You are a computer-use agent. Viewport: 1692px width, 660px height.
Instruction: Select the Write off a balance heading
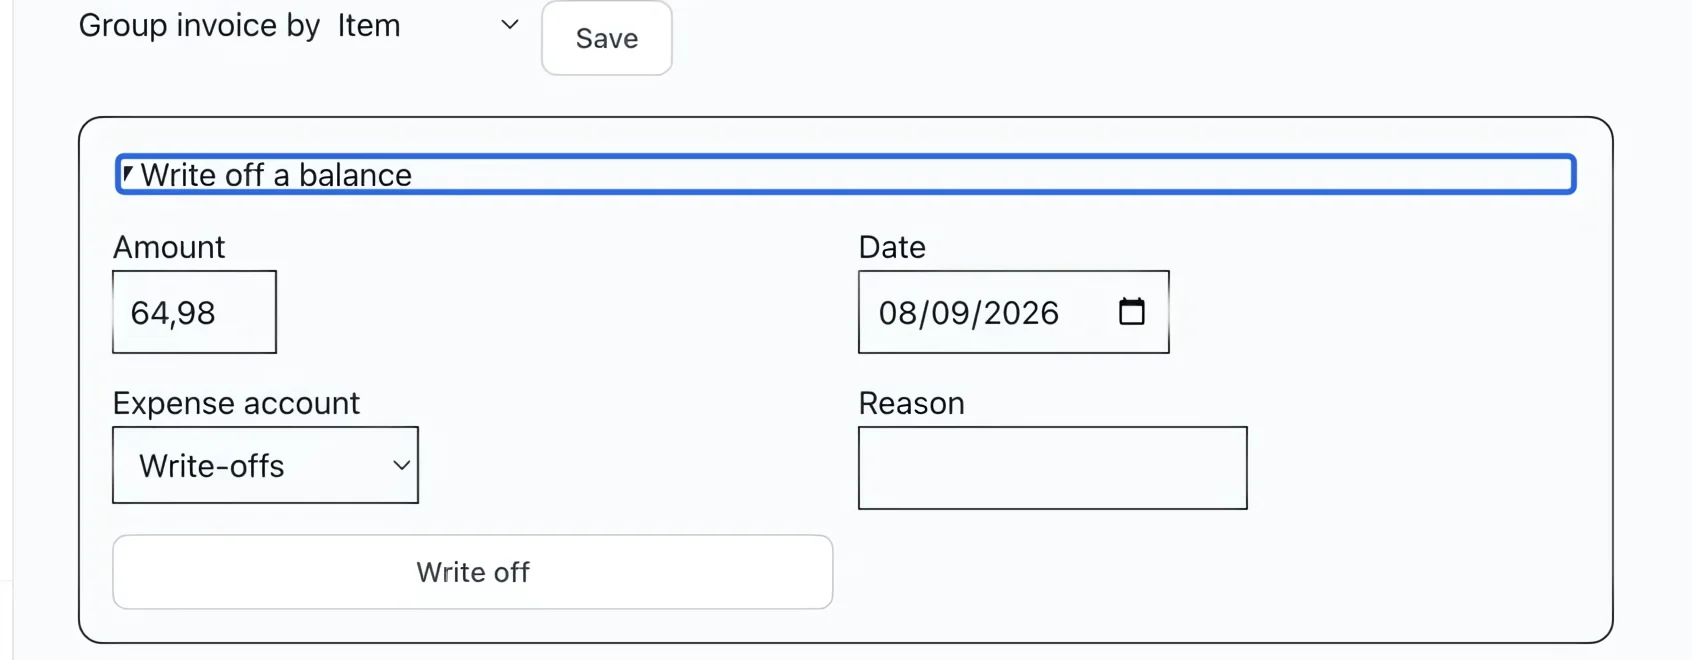(x=276, y=175)
